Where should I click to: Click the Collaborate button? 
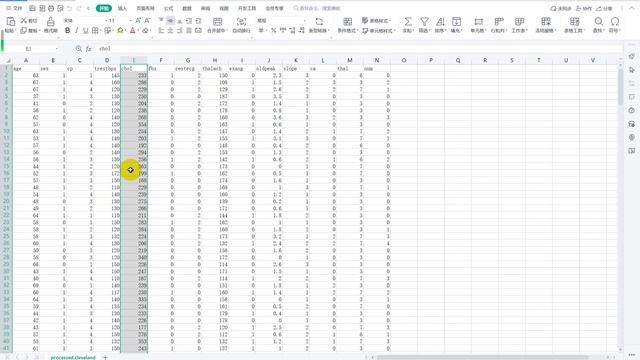click(x=584, y=8)
